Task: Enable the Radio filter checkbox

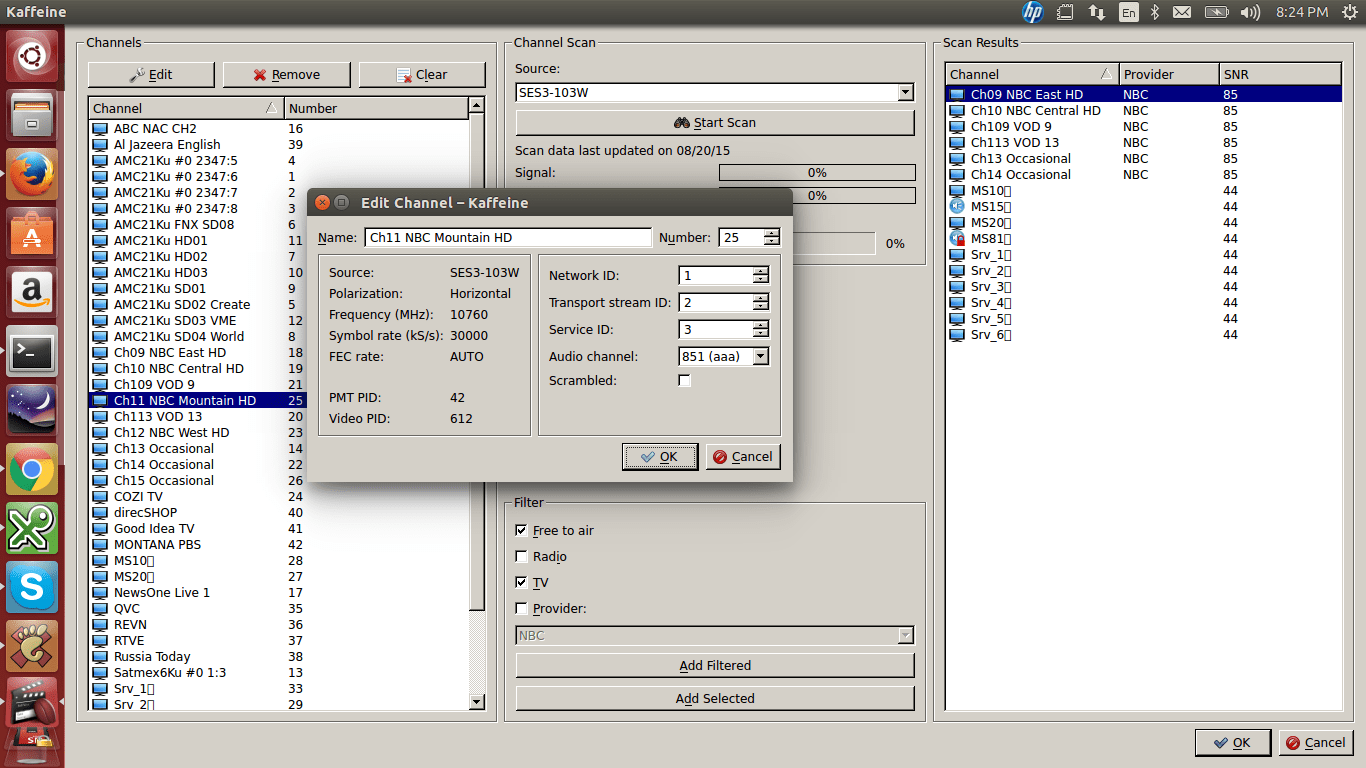Action: point(521,557)
